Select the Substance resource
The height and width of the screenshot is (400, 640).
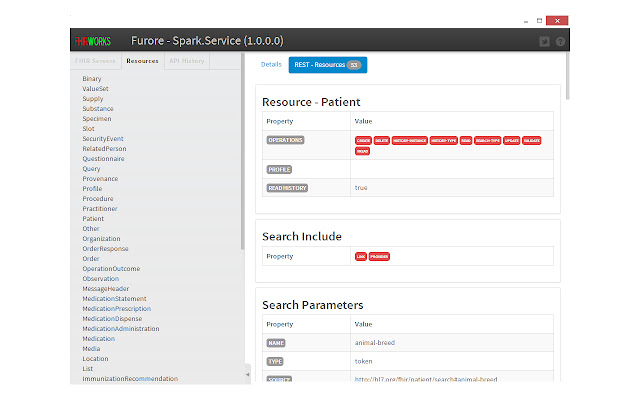pyautogui.click(x=98, y=109)
